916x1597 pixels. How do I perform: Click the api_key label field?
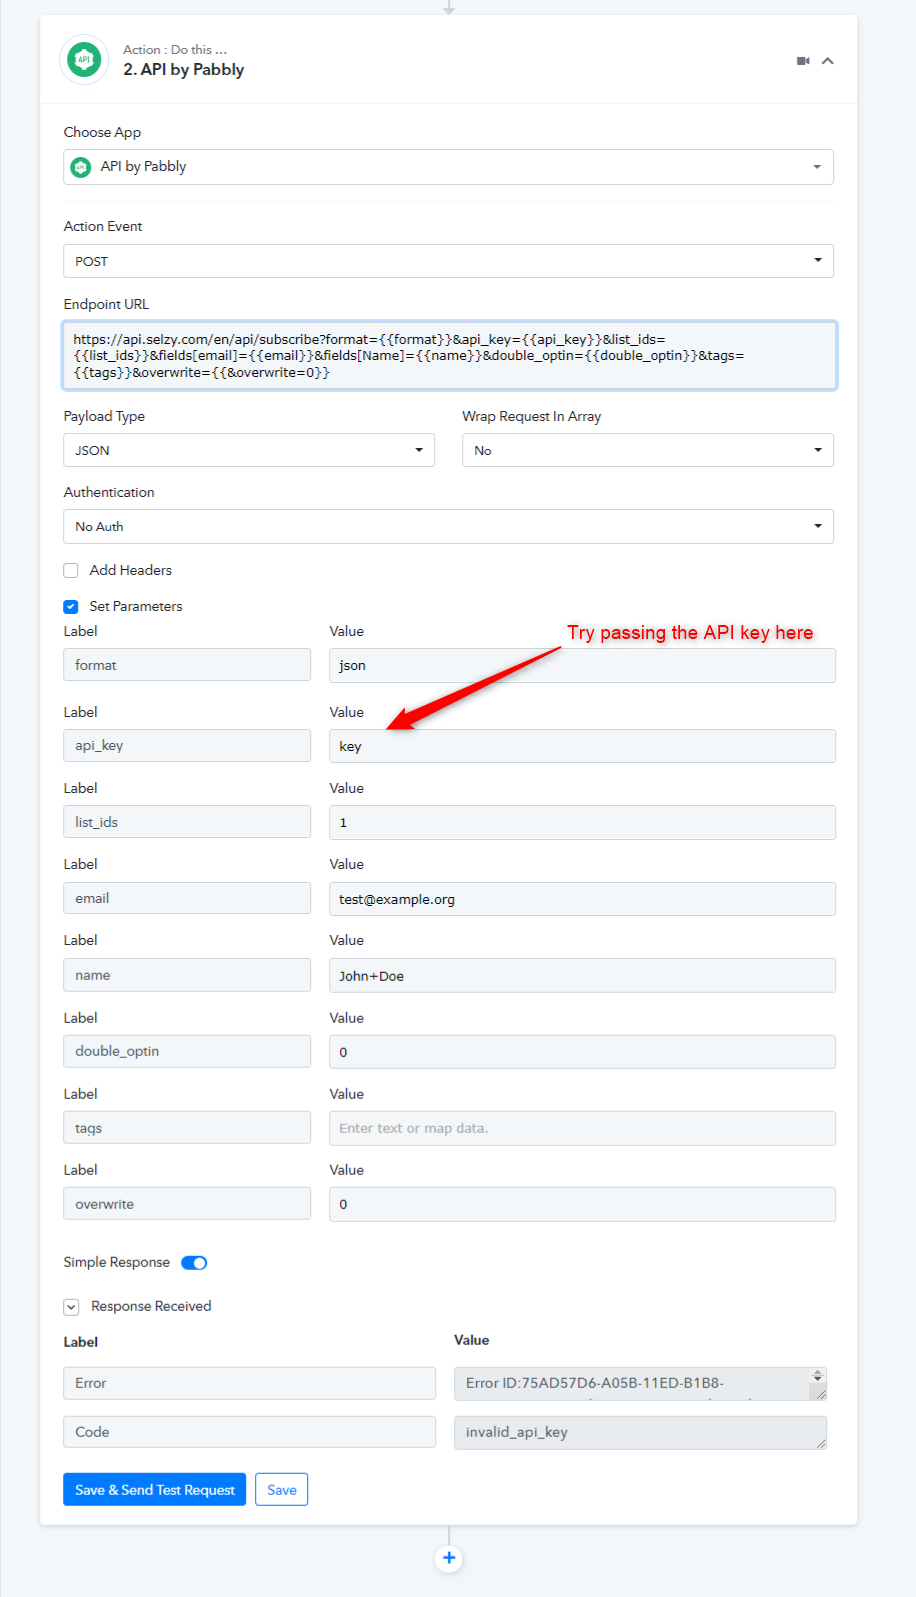(187, 745)
